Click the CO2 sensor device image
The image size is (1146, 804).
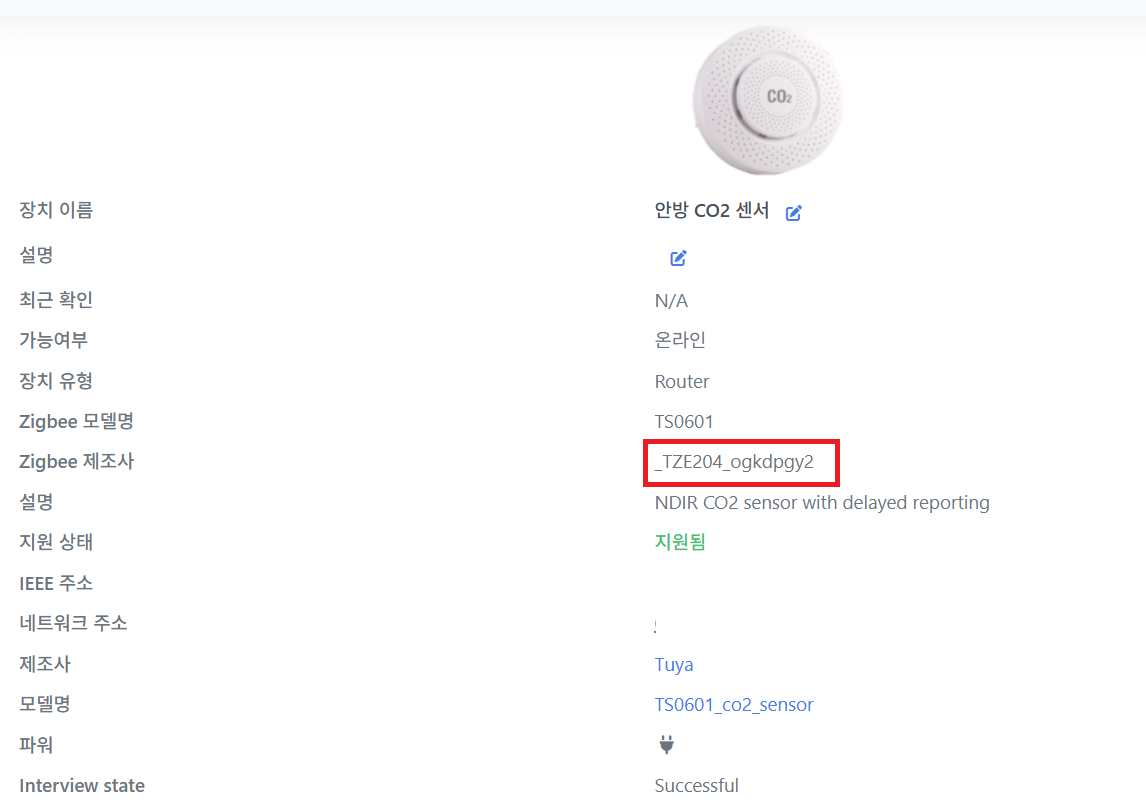767,100
